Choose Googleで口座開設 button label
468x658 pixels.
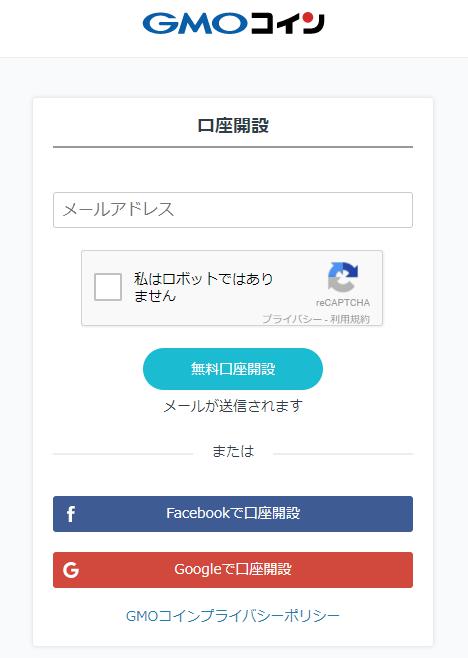pos(233,569)
